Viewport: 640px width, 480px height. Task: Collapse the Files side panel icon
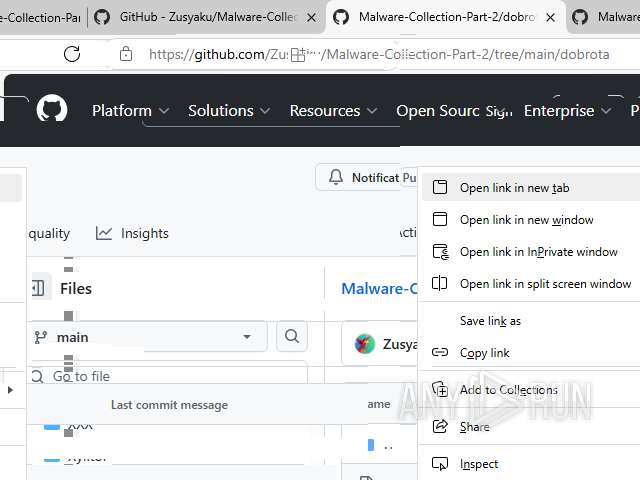(39, 288)
